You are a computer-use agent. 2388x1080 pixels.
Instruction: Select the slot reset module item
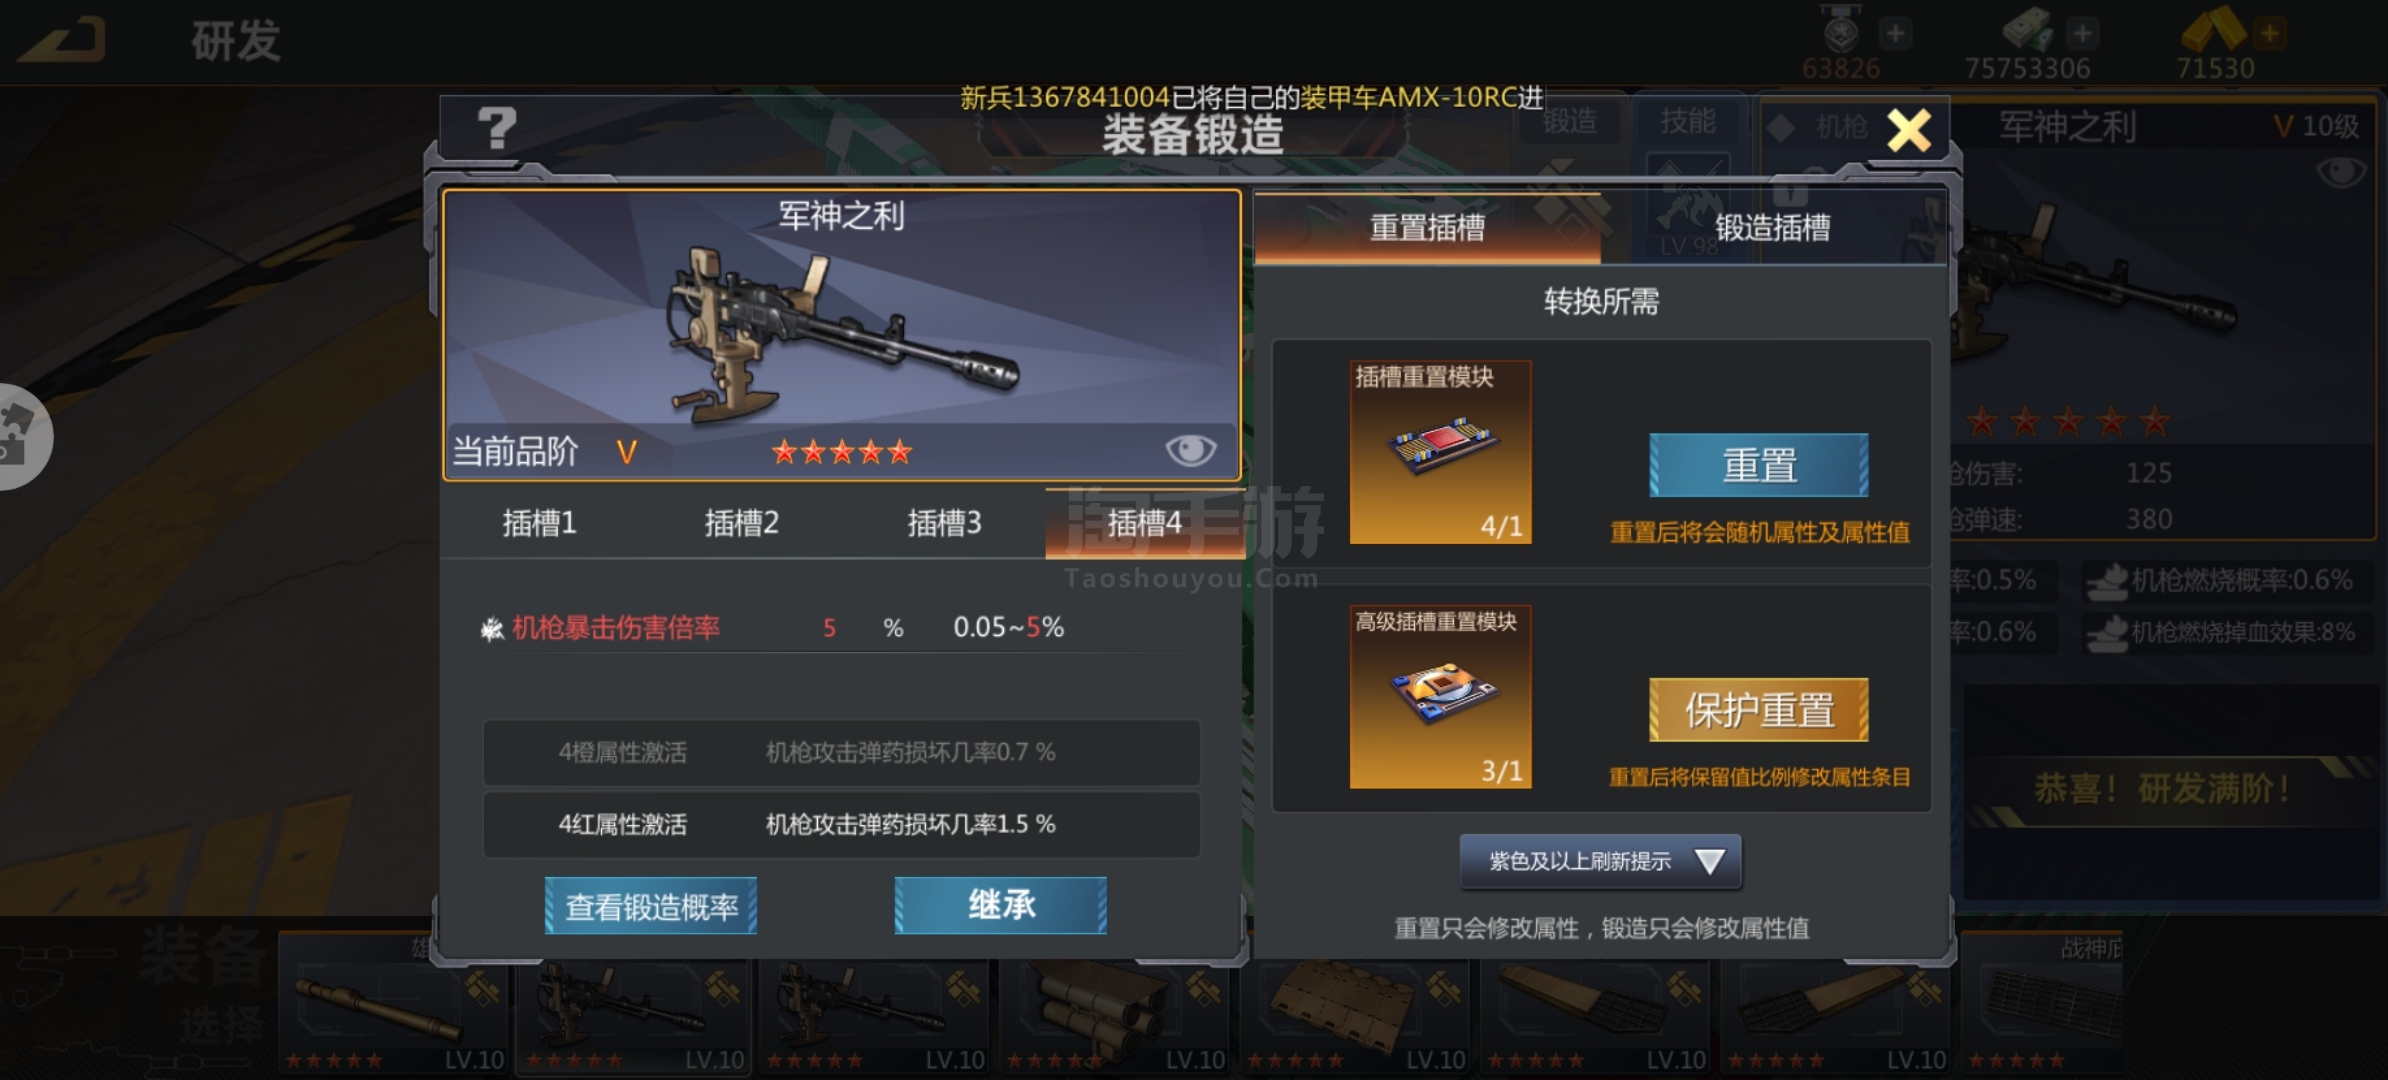click(x=1440, y=452)
